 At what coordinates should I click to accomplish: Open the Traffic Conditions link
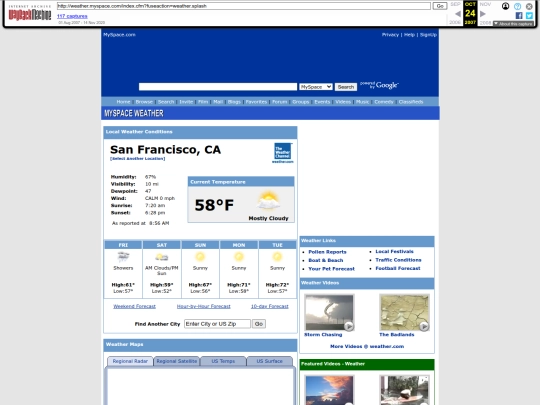(398, 260)
